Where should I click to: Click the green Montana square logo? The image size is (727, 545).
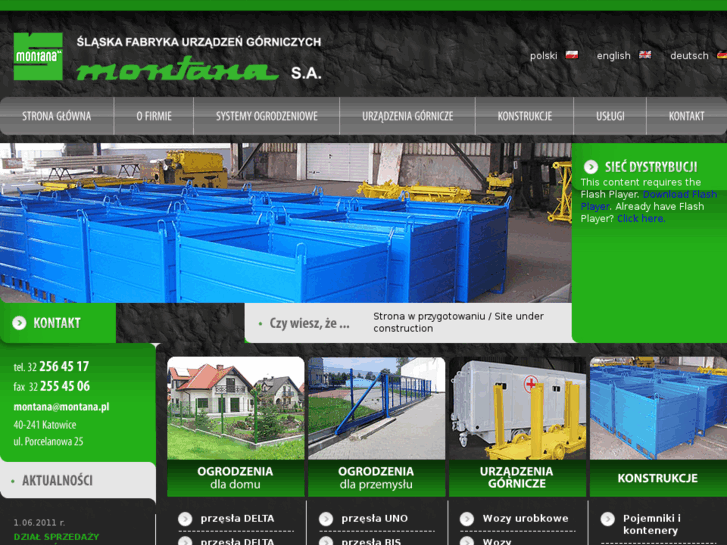click(38, 56)
